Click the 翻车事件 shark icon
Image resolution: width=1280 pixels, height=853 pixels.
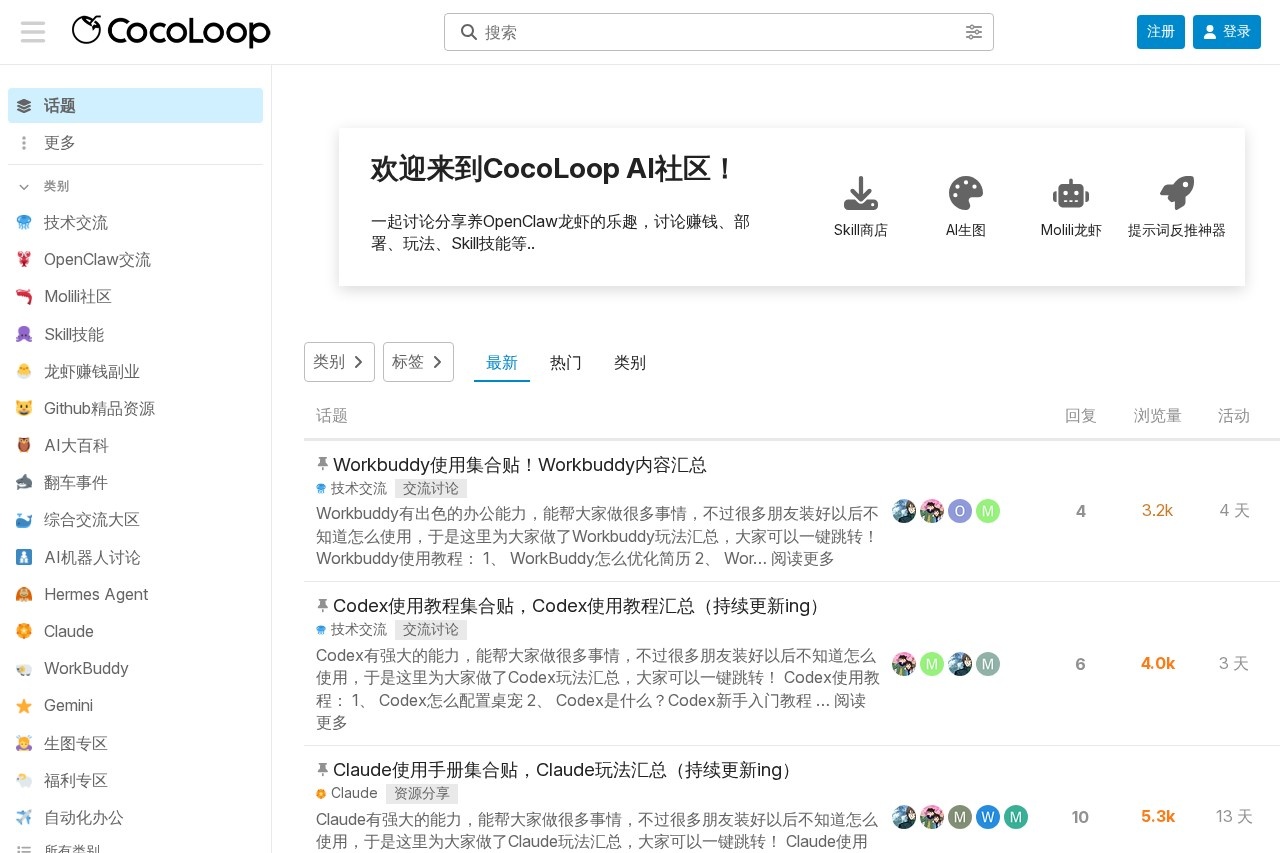(24, 482)
